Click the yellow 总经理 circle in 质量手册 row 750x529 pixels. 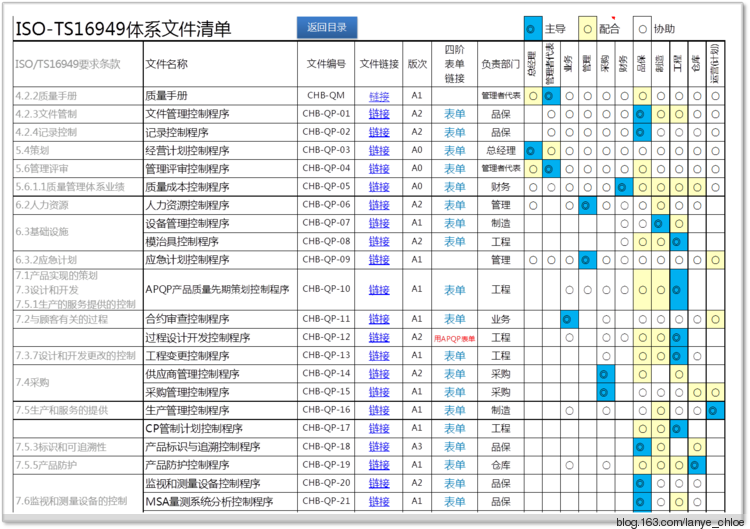(533, 96)
